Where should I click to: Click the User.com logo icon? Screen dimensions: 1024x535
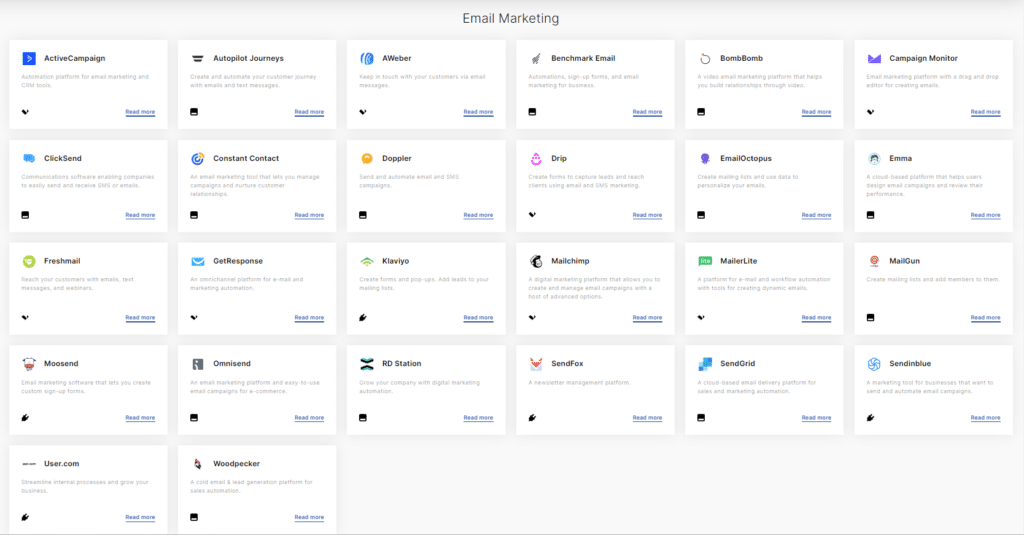pyautogui.click(x=29, y=464)
